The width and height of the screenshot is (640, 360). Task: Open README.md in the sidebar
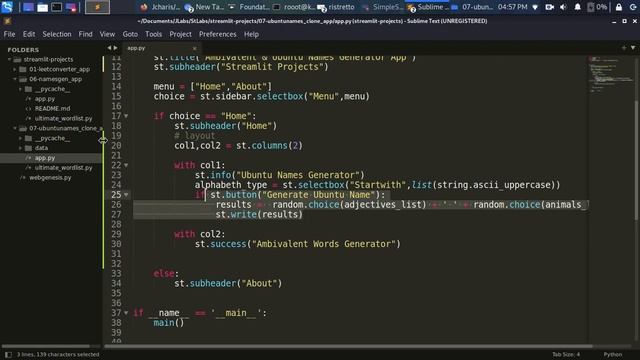pos(52,109)
